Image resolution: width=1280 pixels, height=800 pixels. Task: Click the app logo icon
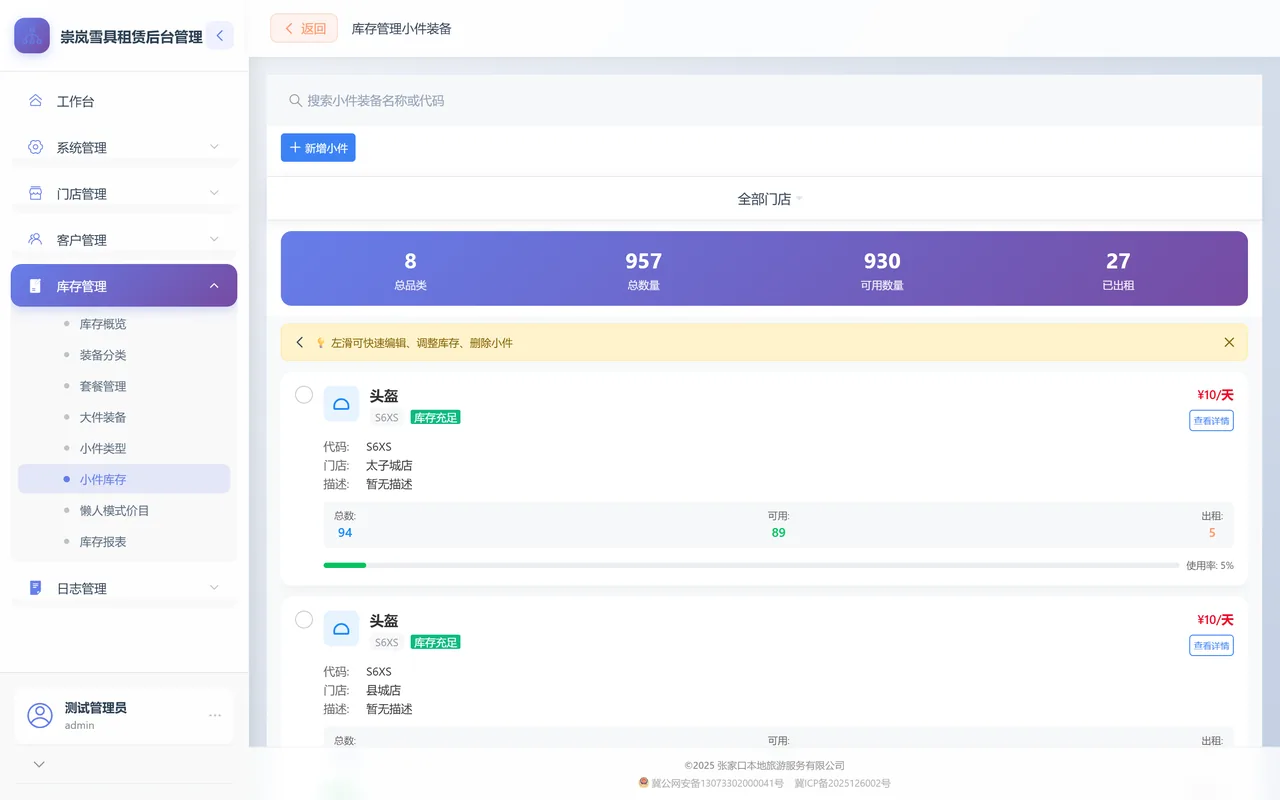click(x=32, y=36)
